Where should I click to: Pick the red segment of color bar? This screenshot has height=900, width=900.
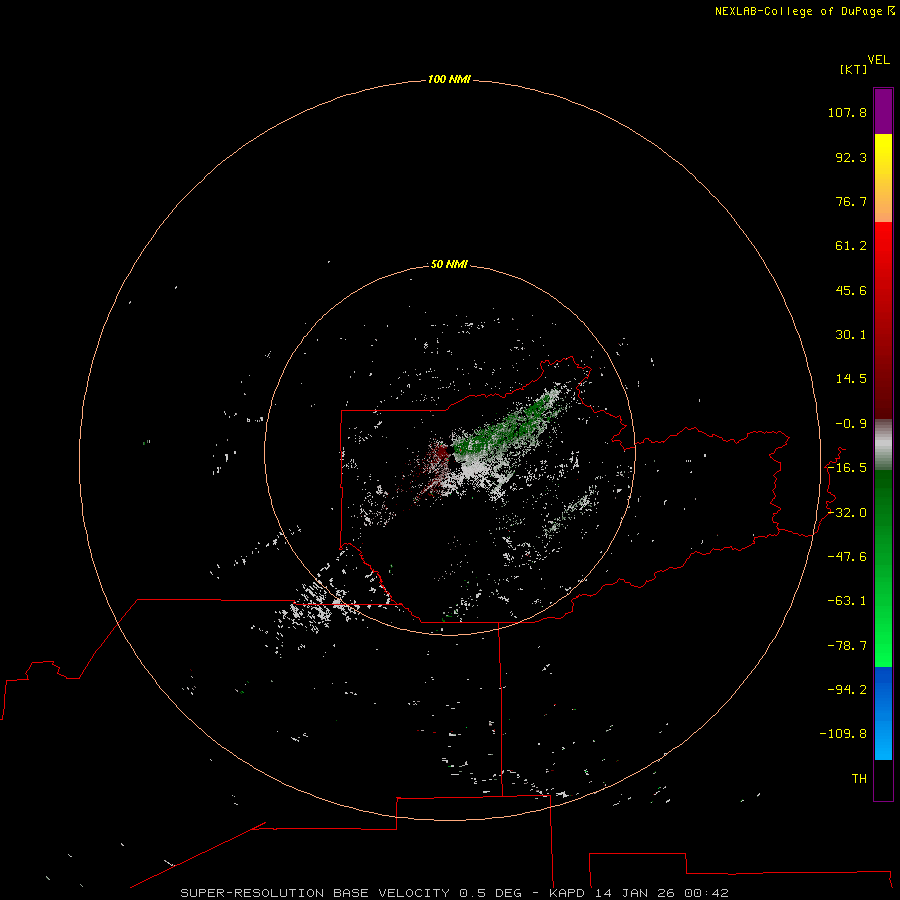[x=883, y=320]
